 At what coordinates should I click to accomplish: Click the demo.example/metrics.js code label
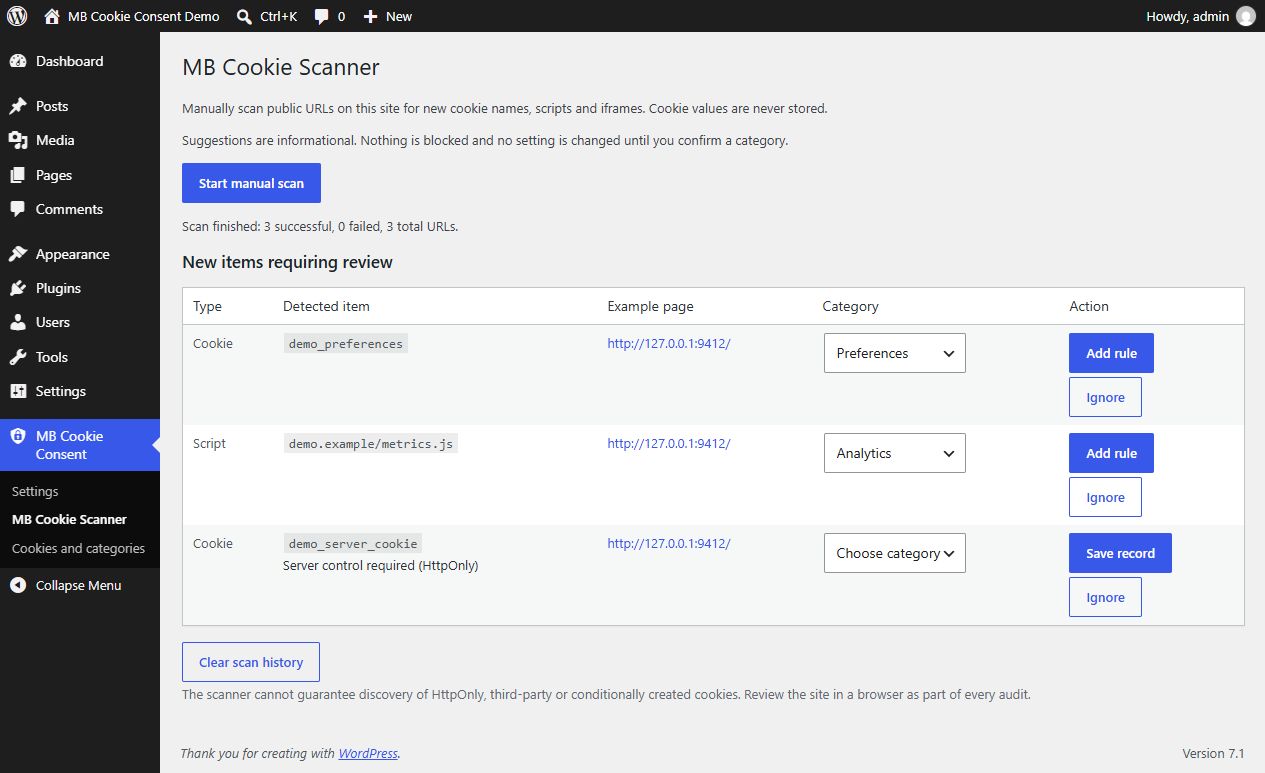coord(370,443)
